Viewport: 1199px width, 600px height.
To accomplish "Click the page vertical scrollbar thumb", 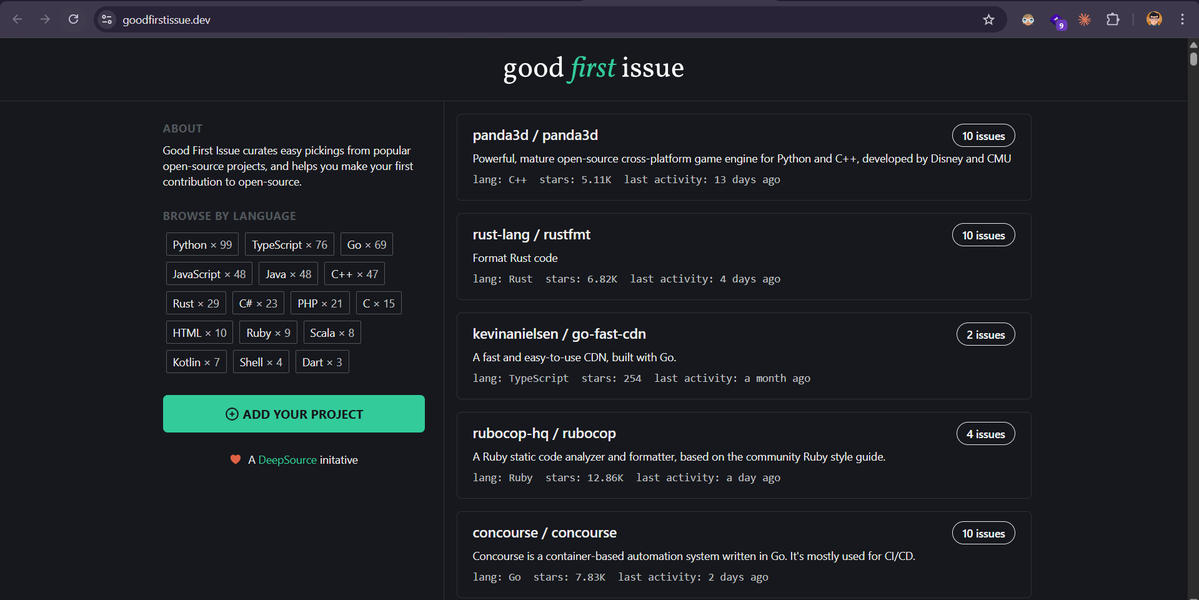I will point(1193,59).
